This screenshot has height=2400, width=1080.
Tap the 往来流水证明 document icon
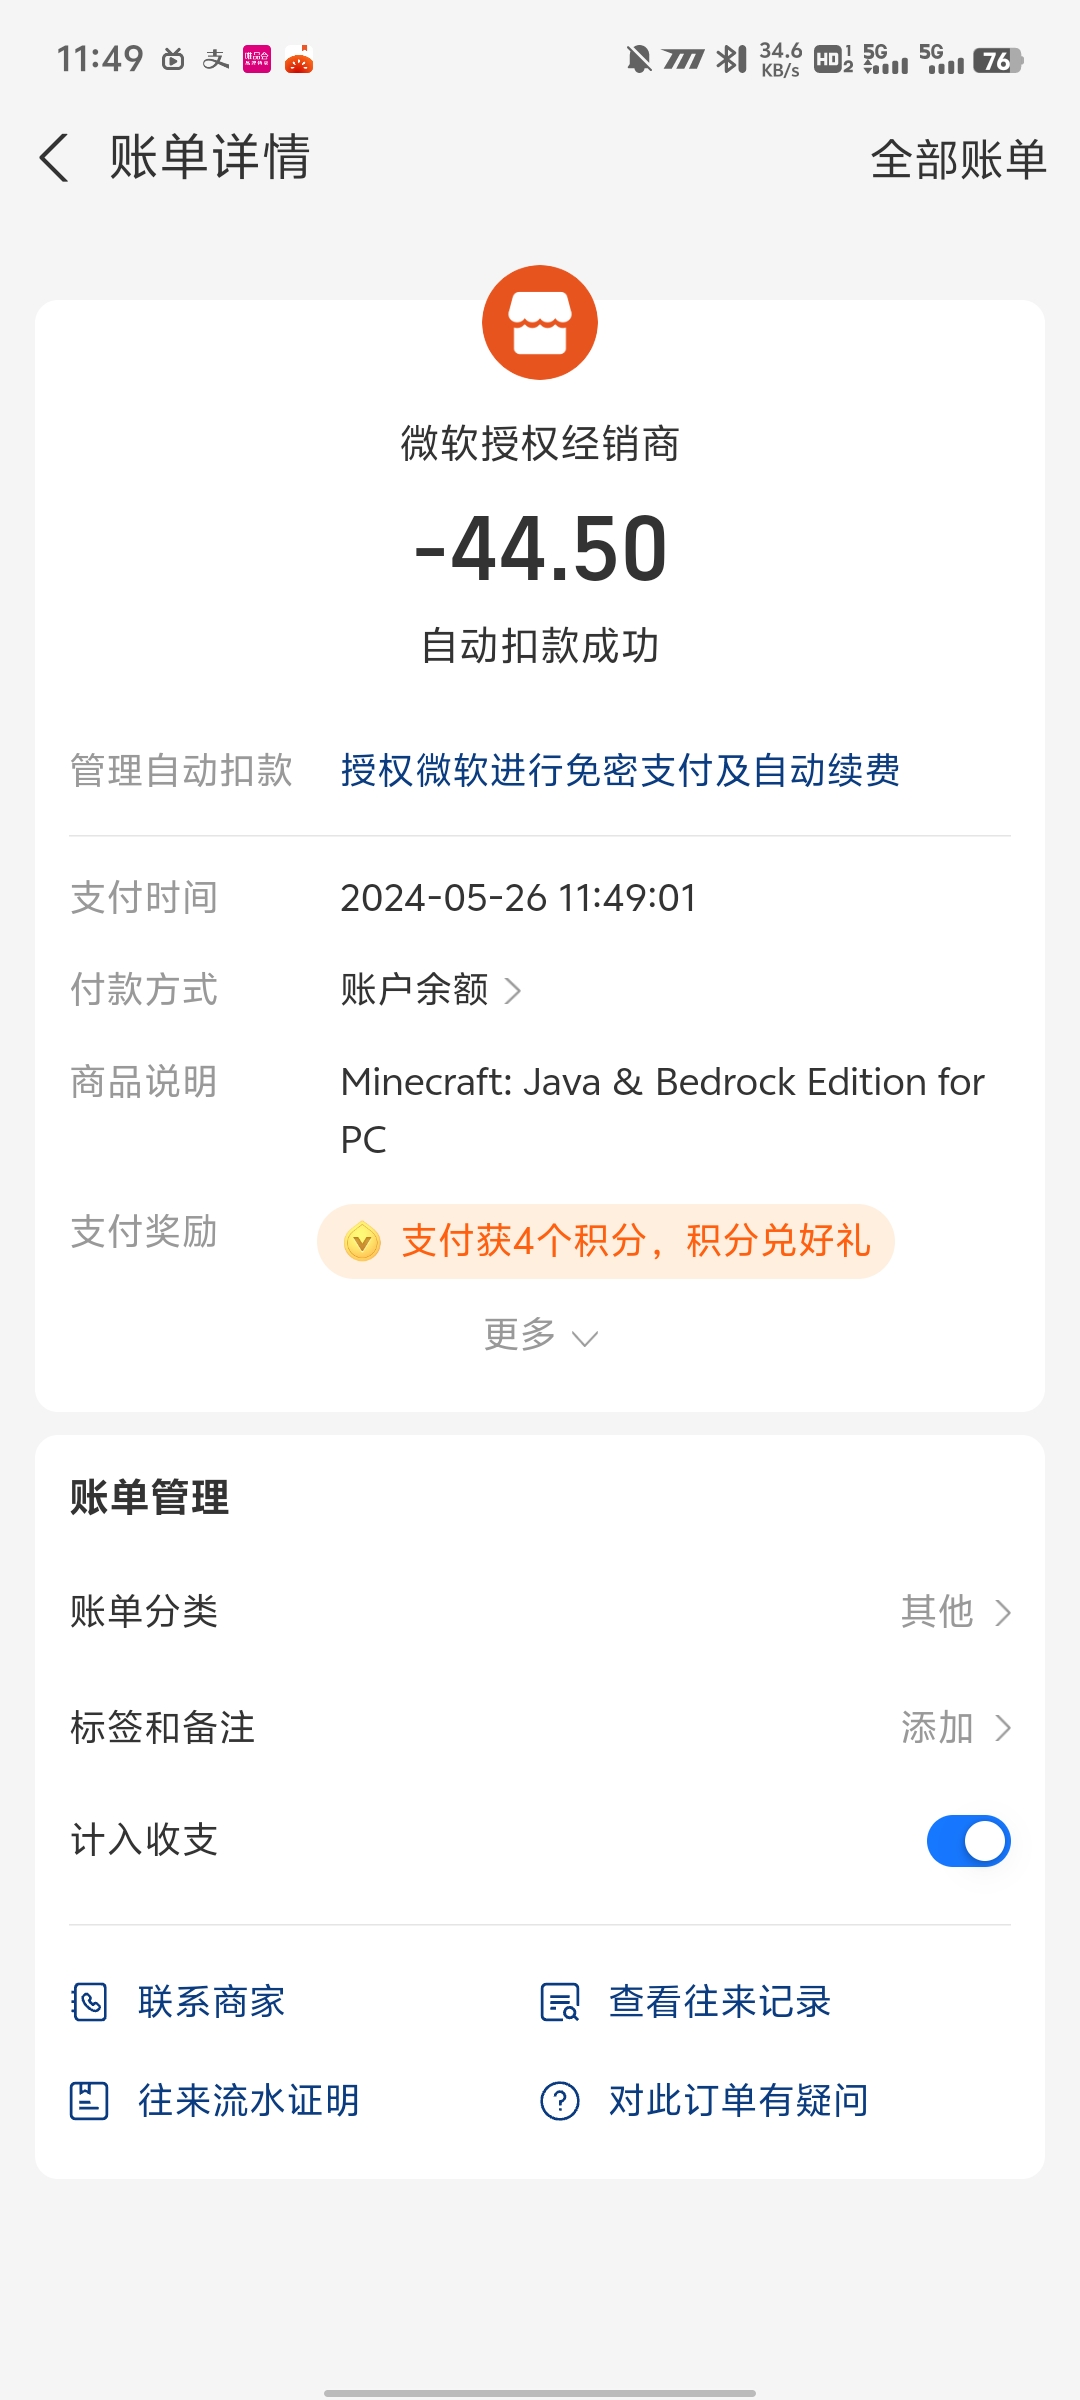(89, 2100)
